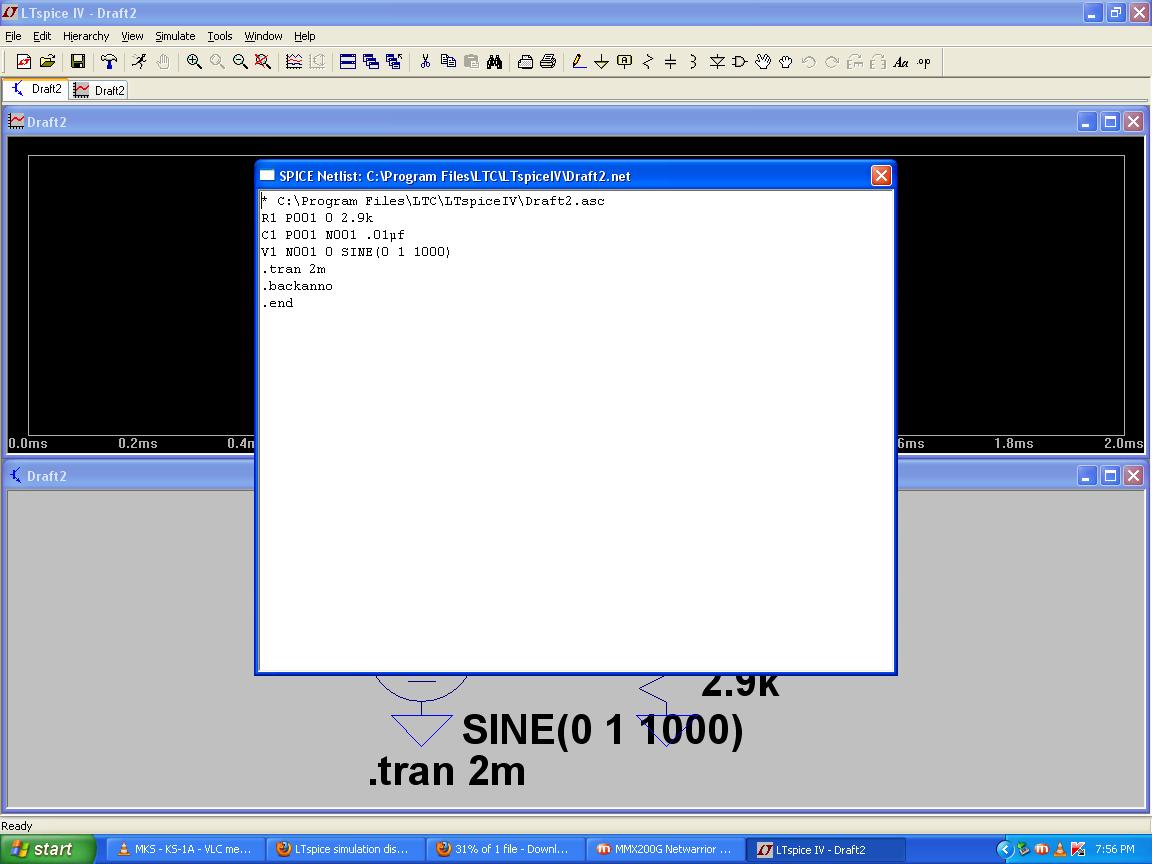Screen dimensions: 1152x864
Task: Switch to the VLC media player taskbar button
Action: pos(185,849)
